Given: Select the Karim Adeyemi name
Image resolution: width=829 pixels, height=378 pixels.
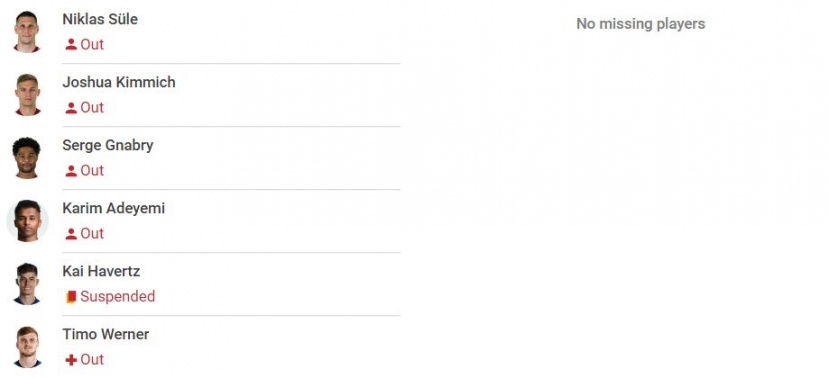Looking at the screenshot, I should click(x=114, y=208).
